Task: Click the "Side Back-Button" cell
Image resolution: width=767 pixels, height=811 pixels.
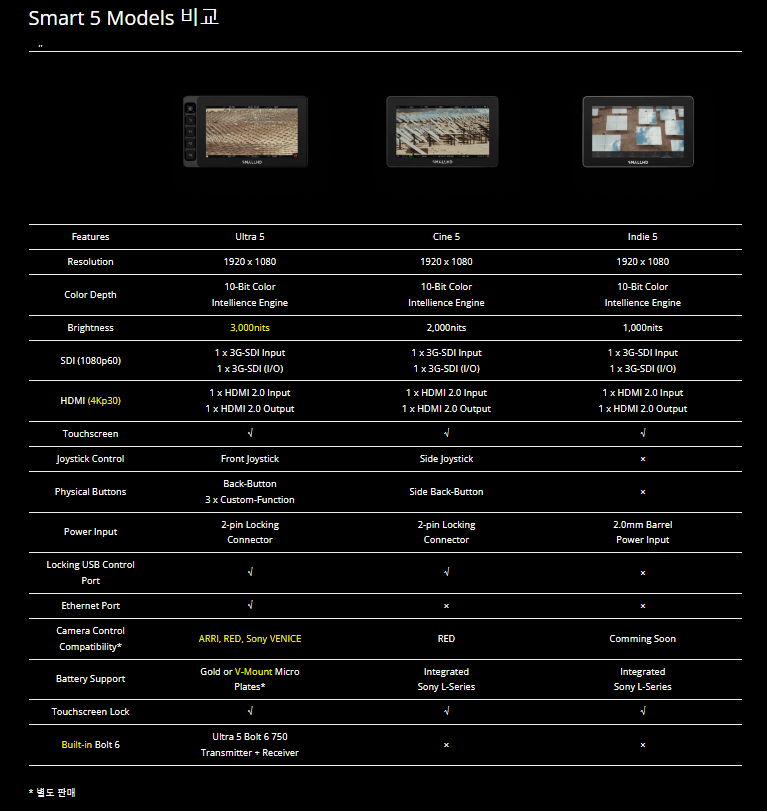Action: (446, 492)
